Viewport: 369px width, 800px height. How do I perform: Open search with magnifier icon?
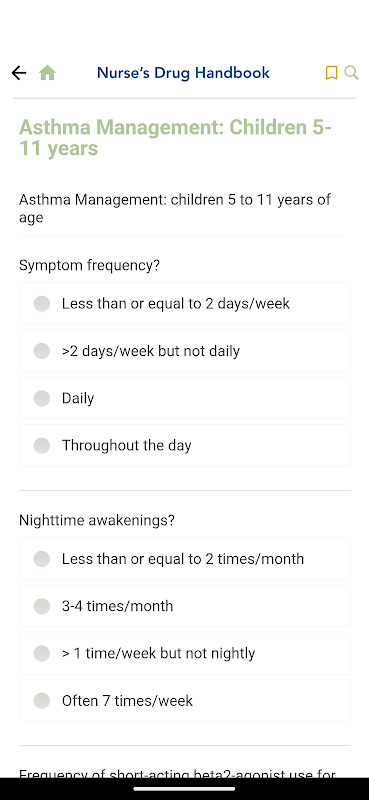tap(351, 72)
